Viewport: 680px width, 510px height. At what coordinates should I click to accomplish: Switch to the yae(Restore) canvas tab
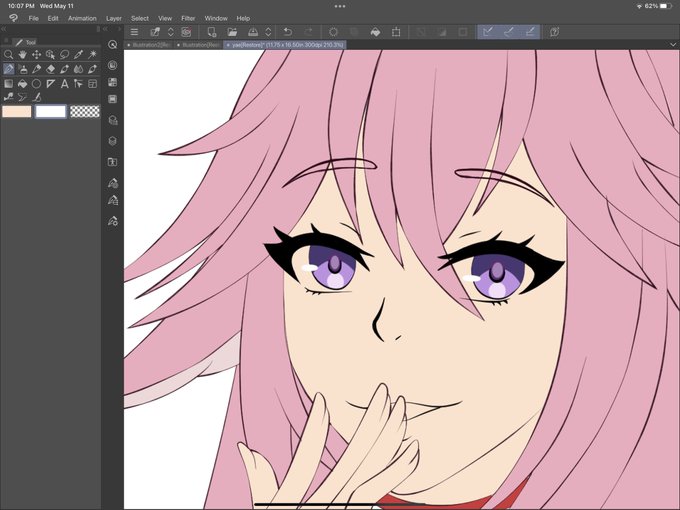coord(284,45)
